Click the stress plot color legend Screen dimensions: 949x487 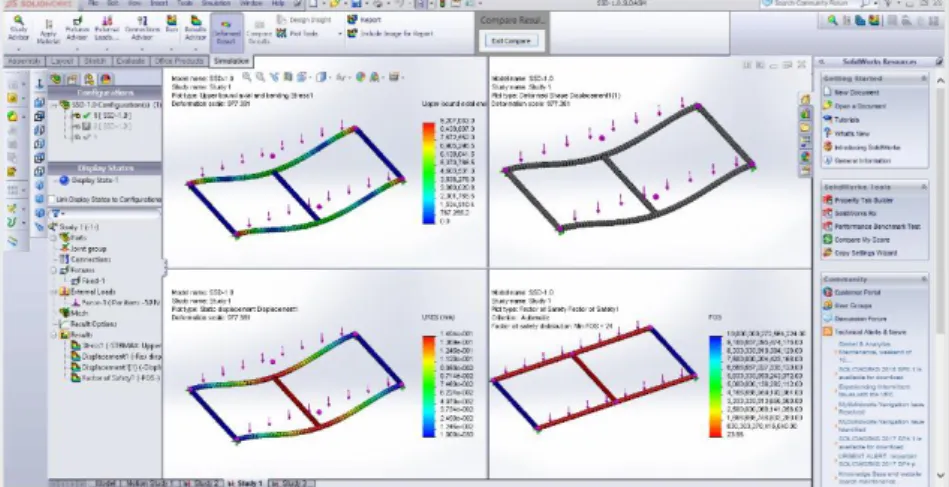429,174
